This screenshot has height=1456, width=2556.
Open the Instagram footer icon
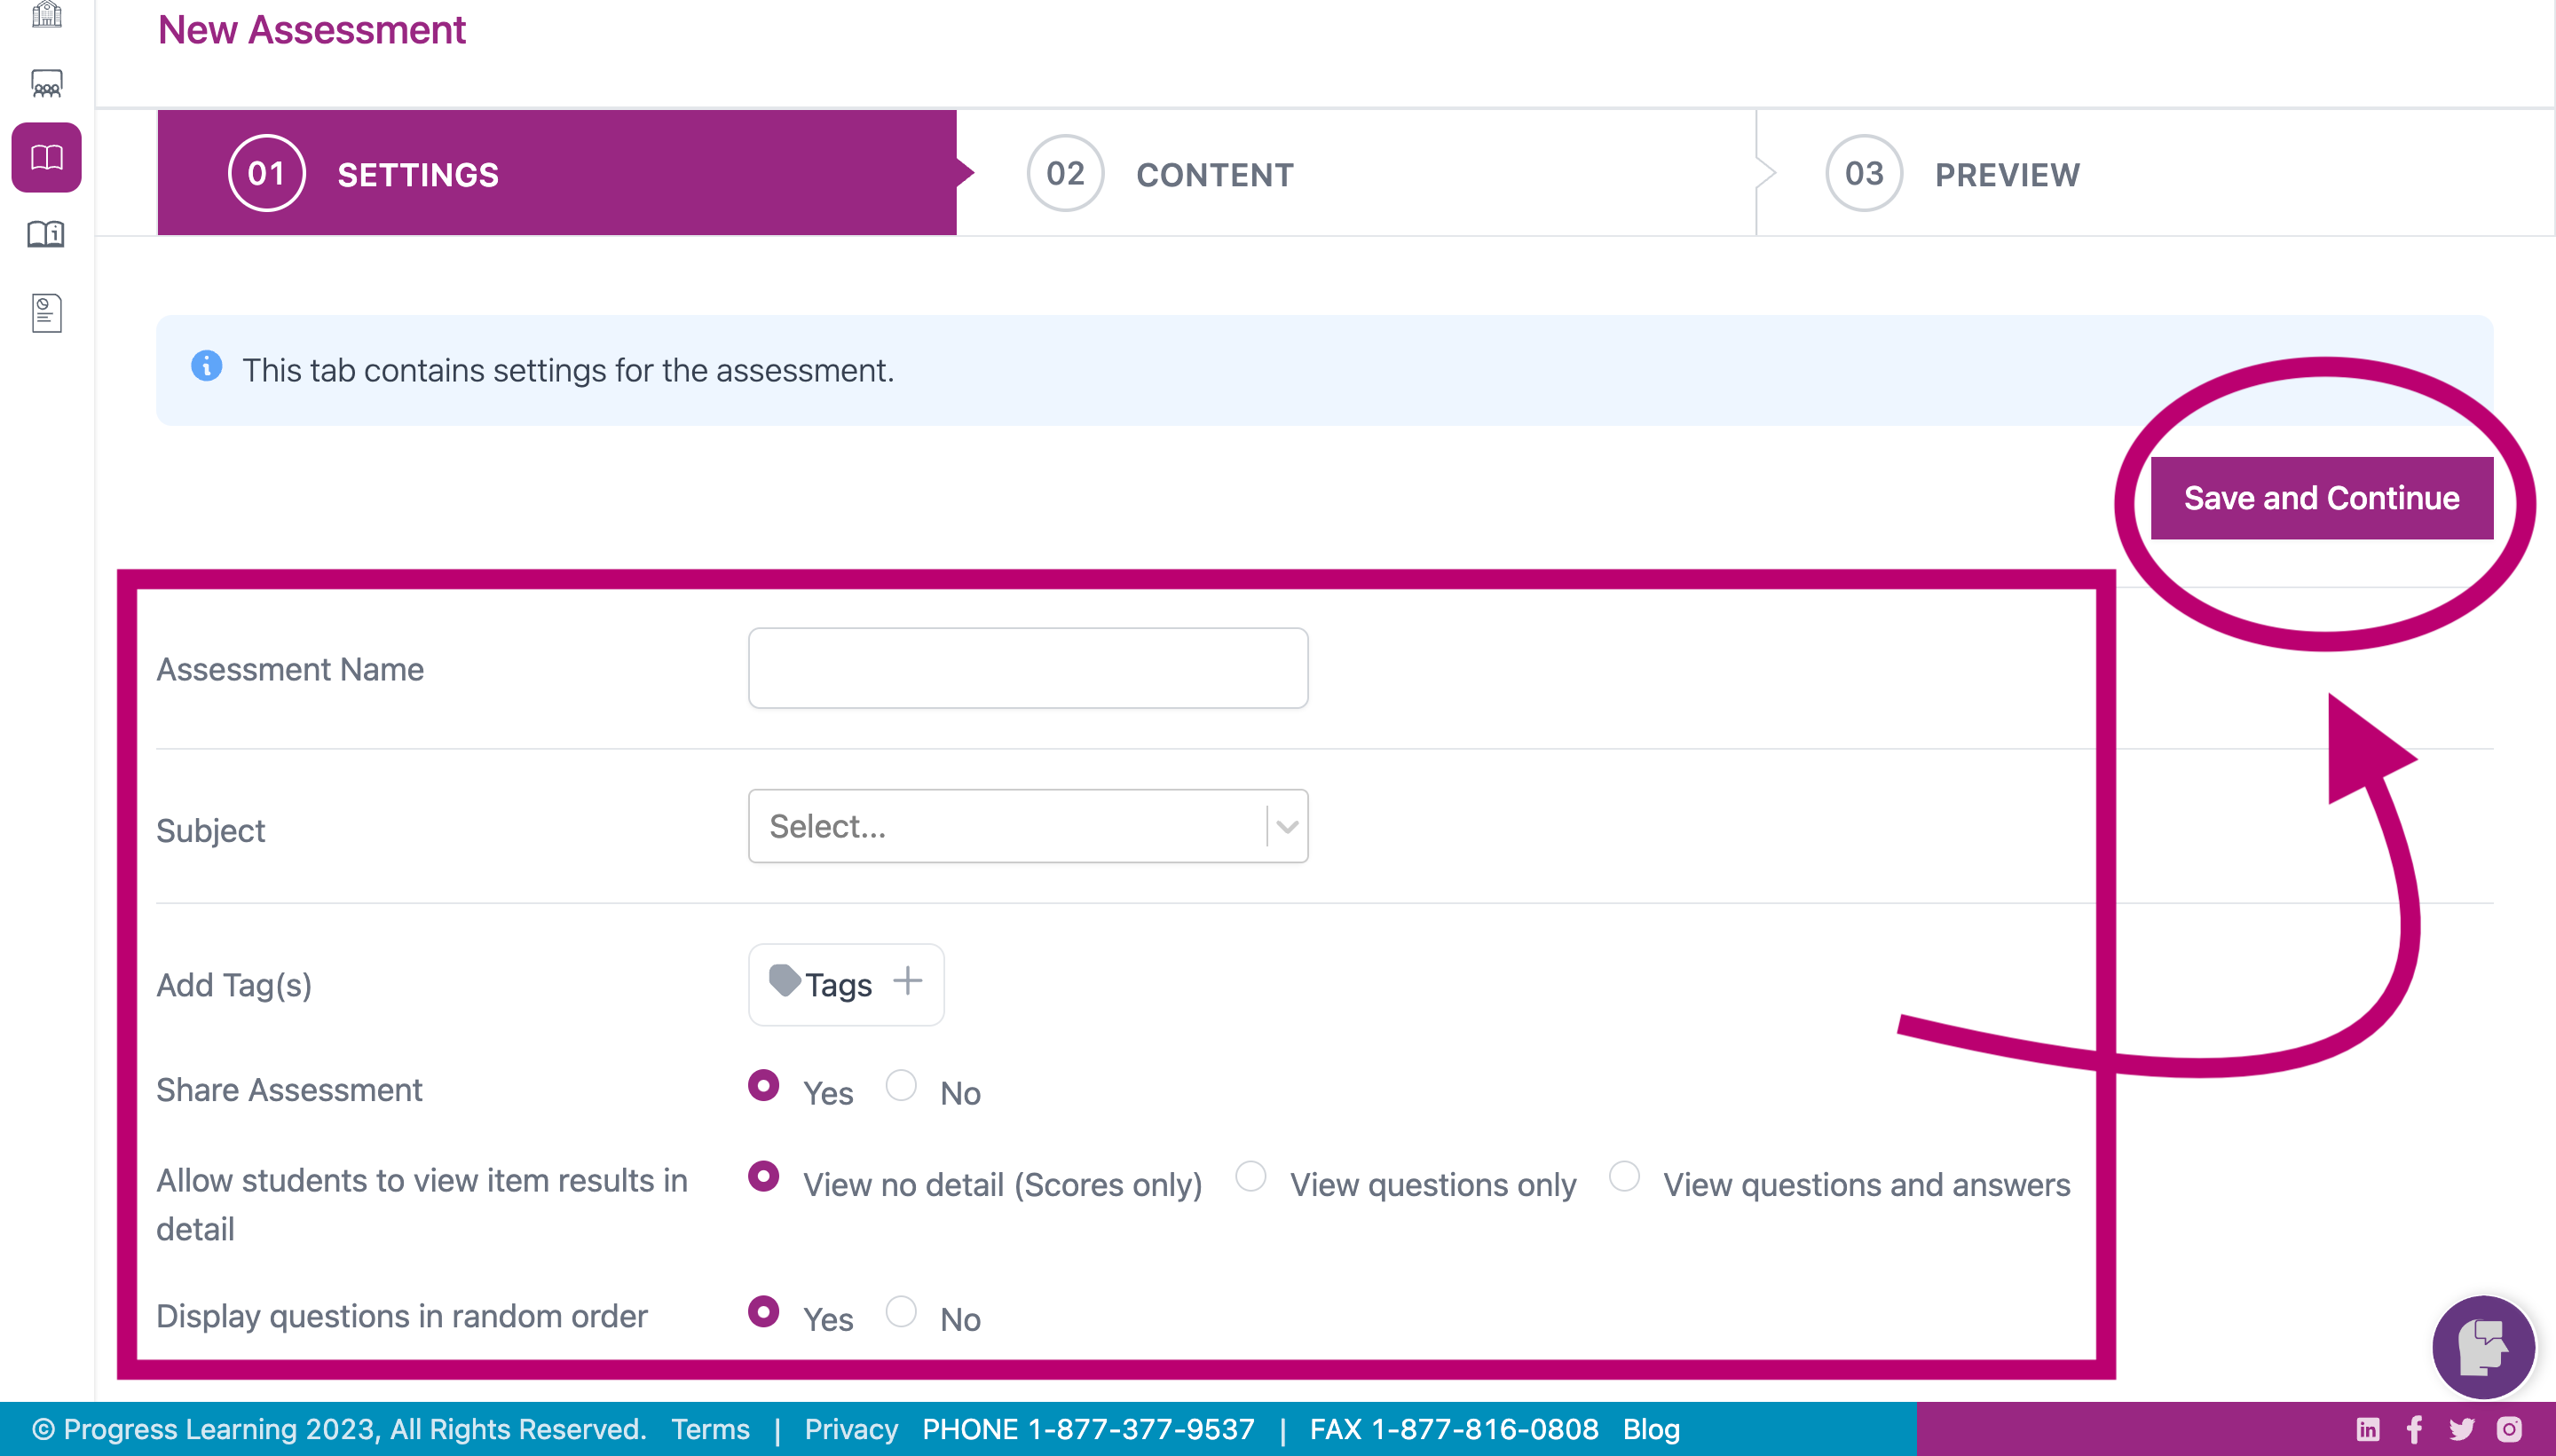point(2510,1429)
